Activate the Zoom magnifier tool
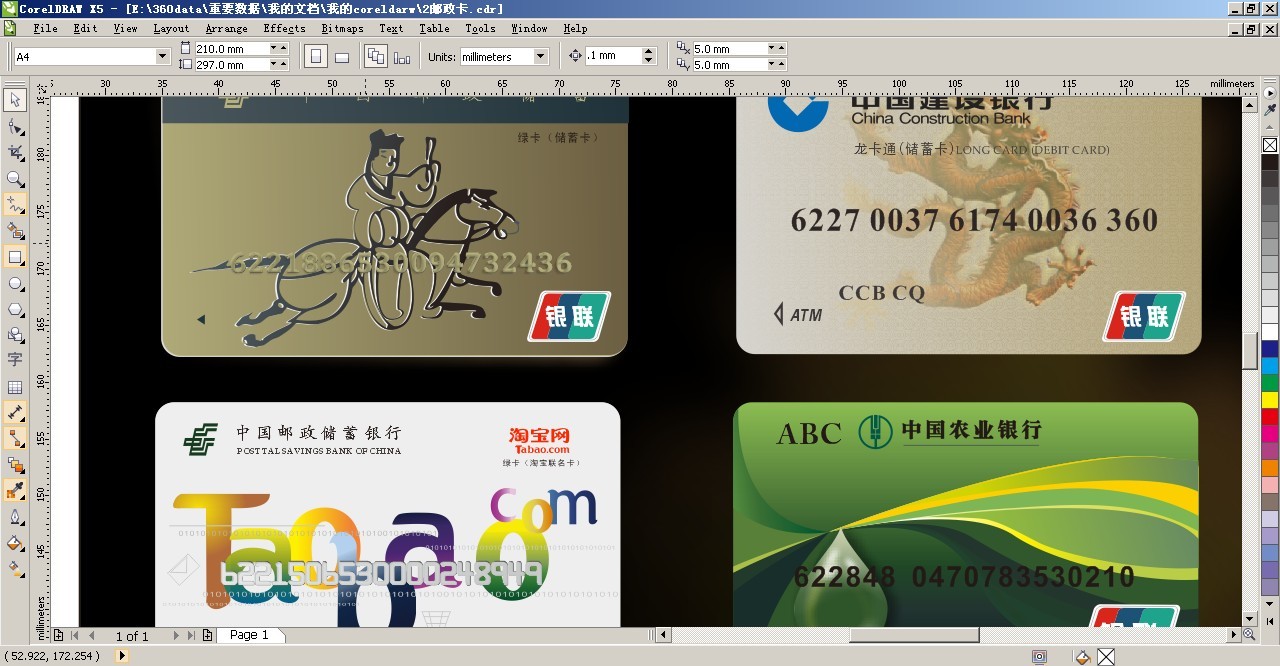This screenshot has height=666, width=1280. click(x=15, y=179)
